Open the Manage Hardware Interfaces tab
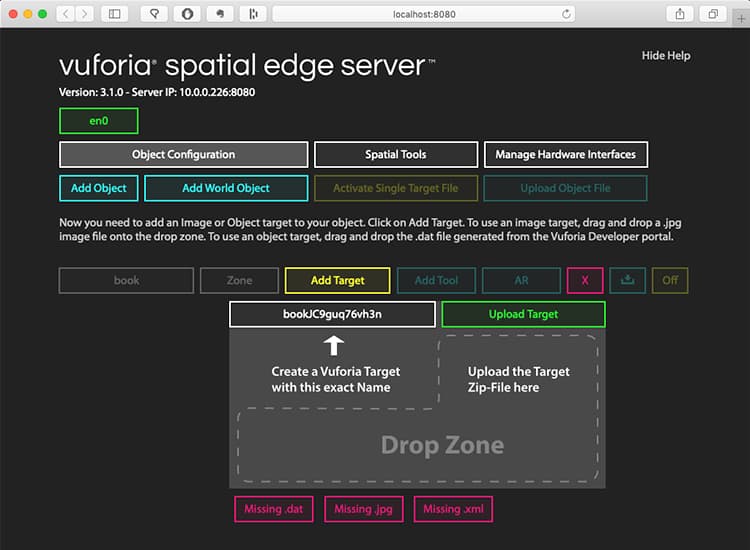The width and height of the screenshot is (750, 550). (x=565, y=155)
